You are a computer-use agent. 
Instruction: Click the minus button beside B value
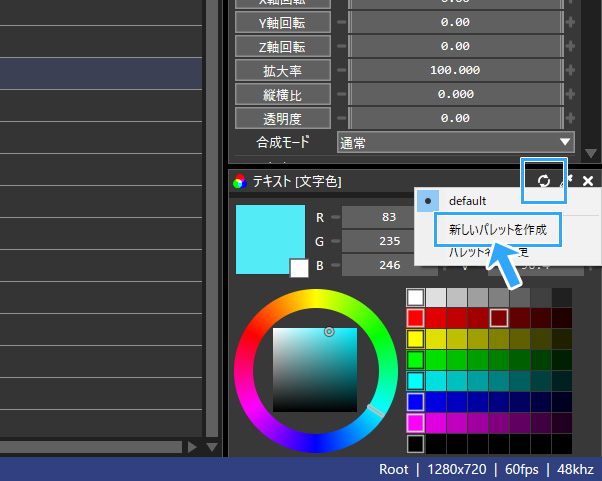click(336, 265)
